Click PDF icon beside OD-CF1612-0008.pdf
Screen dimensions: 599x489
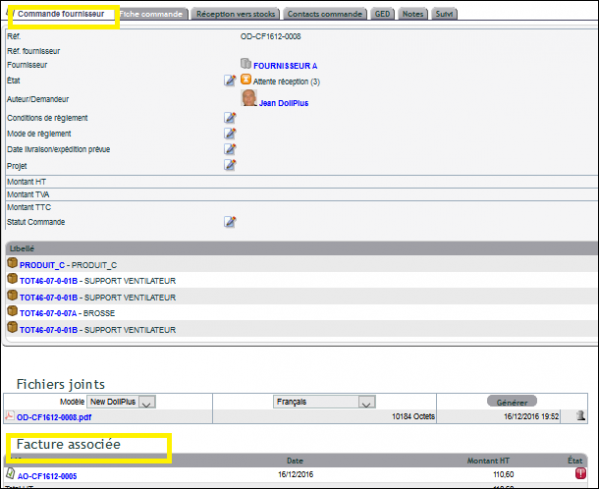tap(10, 416)
